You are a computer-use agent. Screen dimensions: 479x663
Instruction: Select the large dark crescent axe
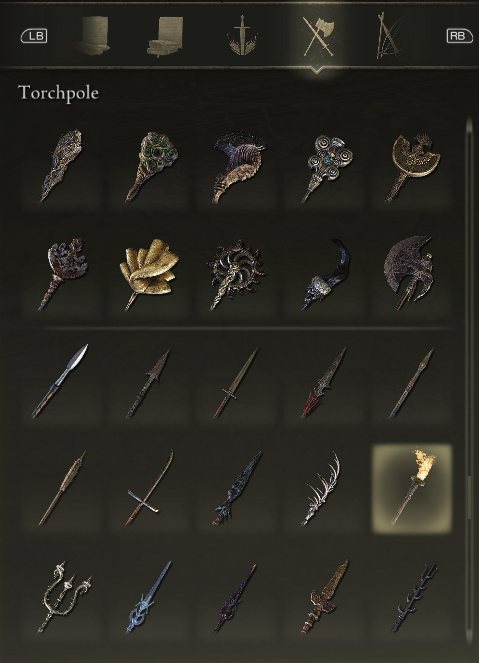(x=410, y=273)
